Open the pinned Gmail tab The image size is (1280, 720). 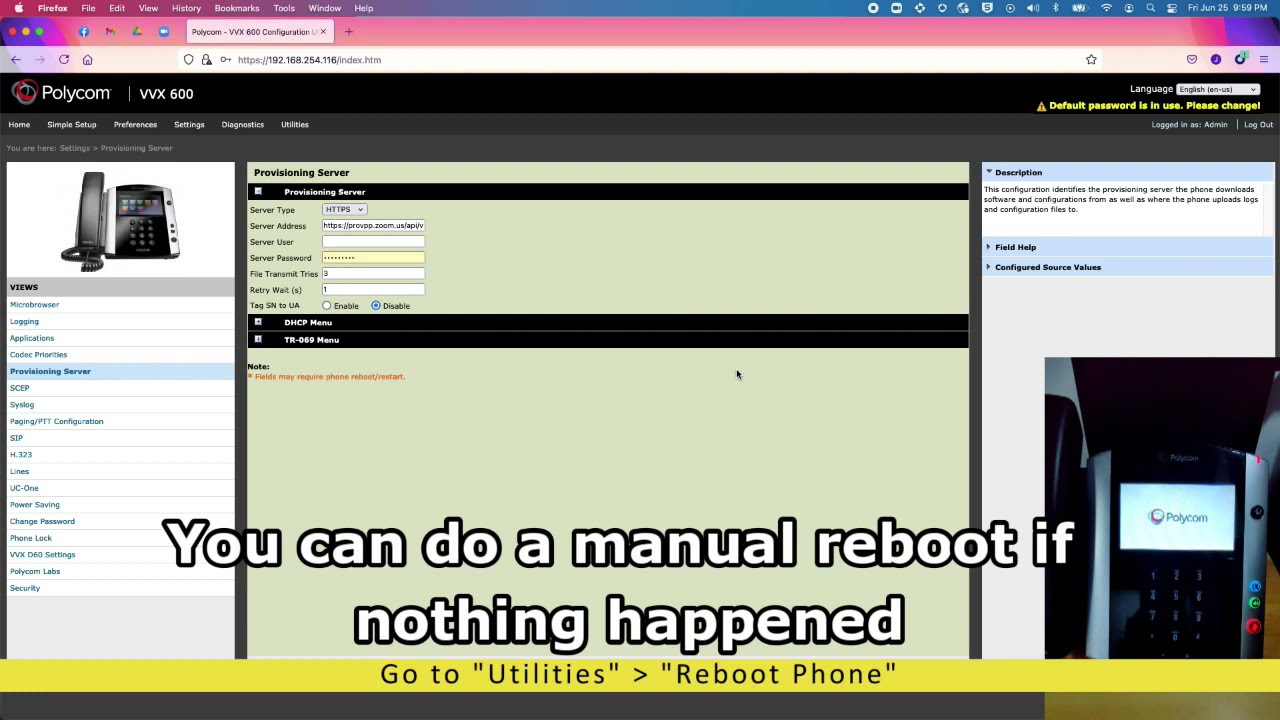tap(110, 32)
